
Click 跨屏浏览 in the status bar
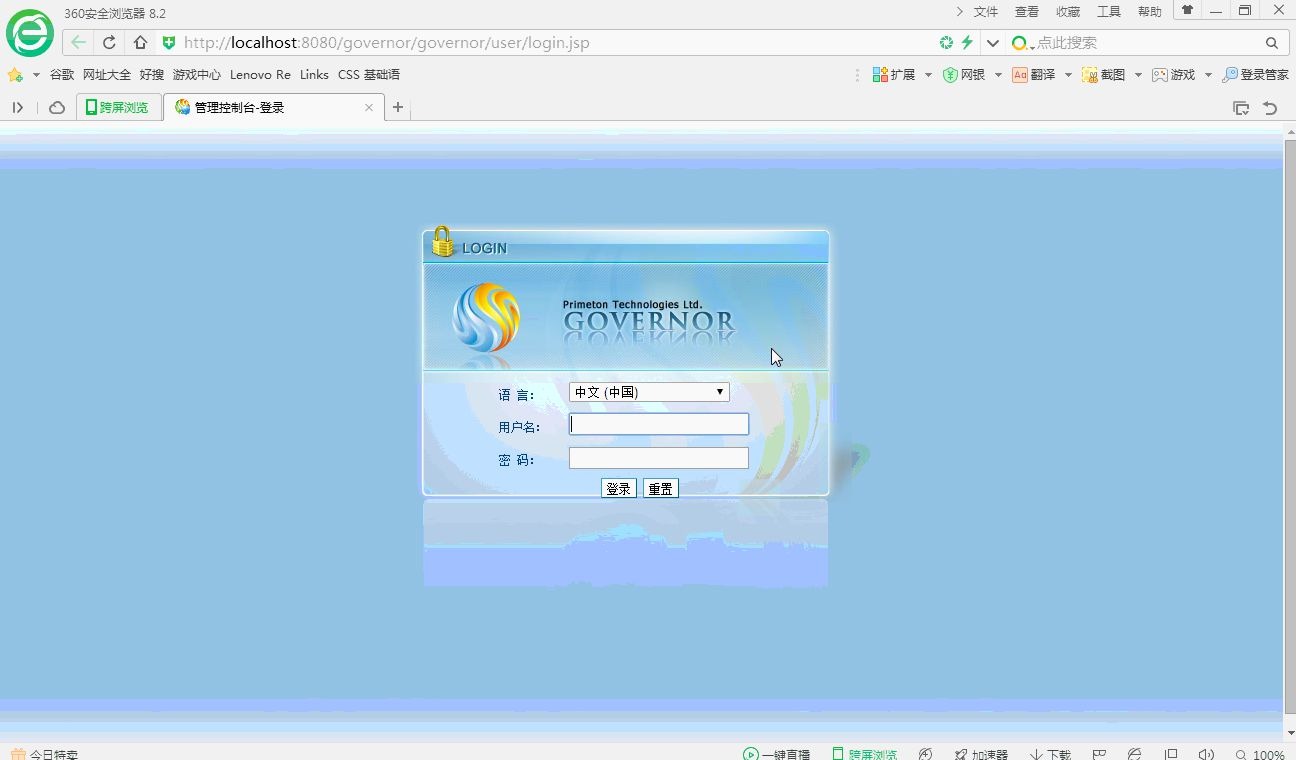(865, 755)
